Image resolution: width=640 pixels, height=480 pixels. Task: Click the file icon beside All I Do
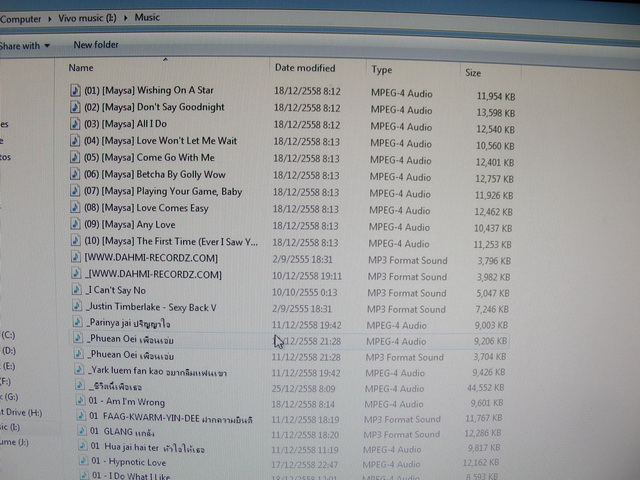pyautogui.click(x=75, y=124)
